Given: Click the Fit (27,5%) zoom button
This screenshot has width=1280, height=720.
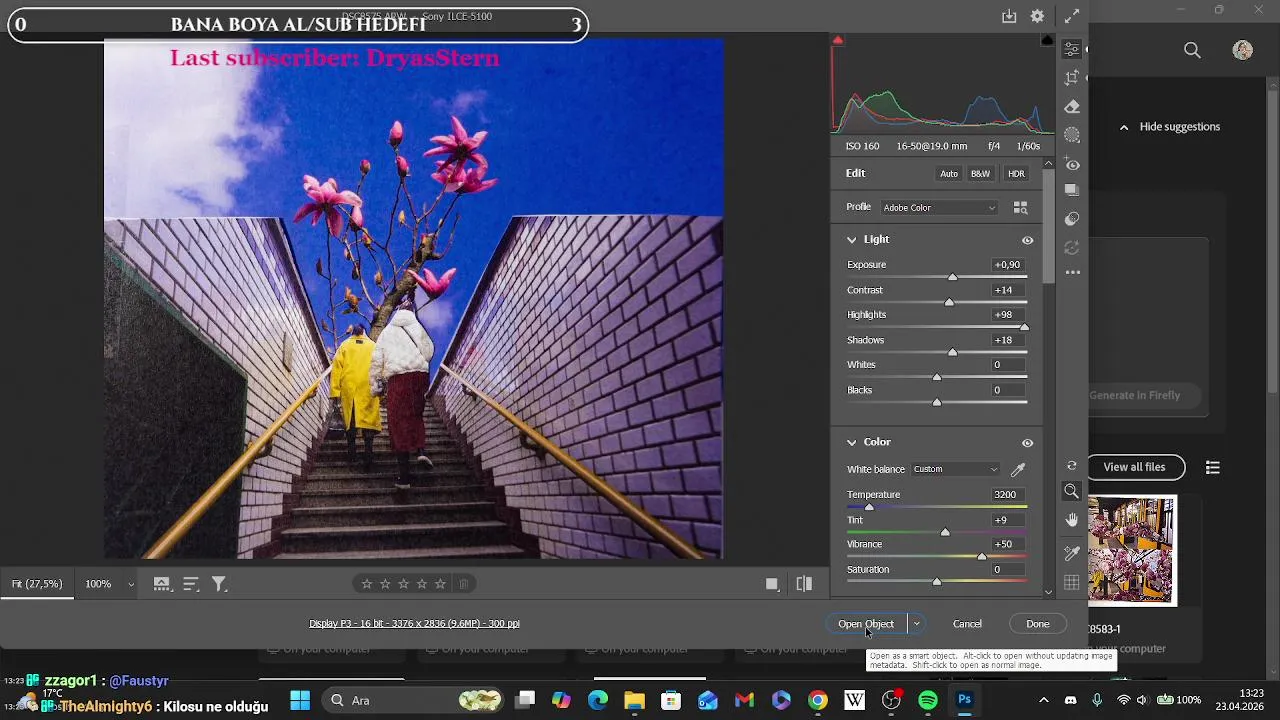Looking at the screenshot, I should click(x=37, y=584).
